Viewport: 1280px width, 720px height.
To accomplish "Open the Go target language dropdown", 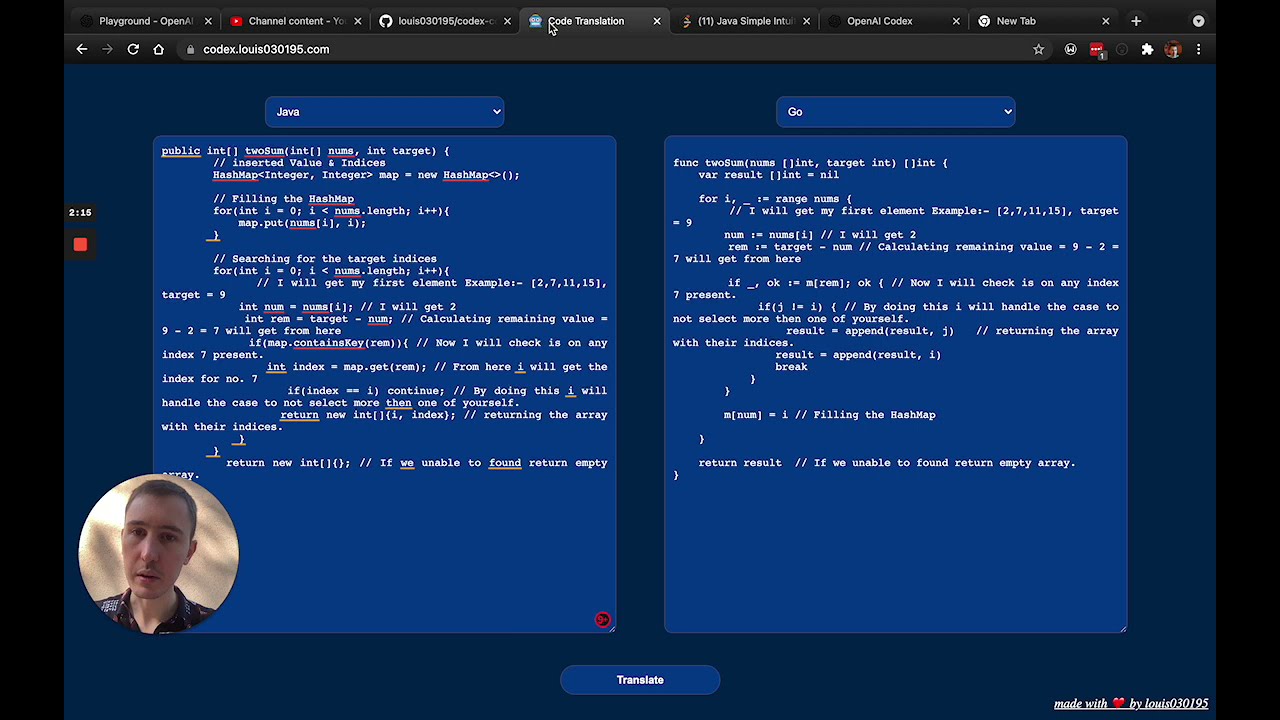I will (x=895, y=111).
